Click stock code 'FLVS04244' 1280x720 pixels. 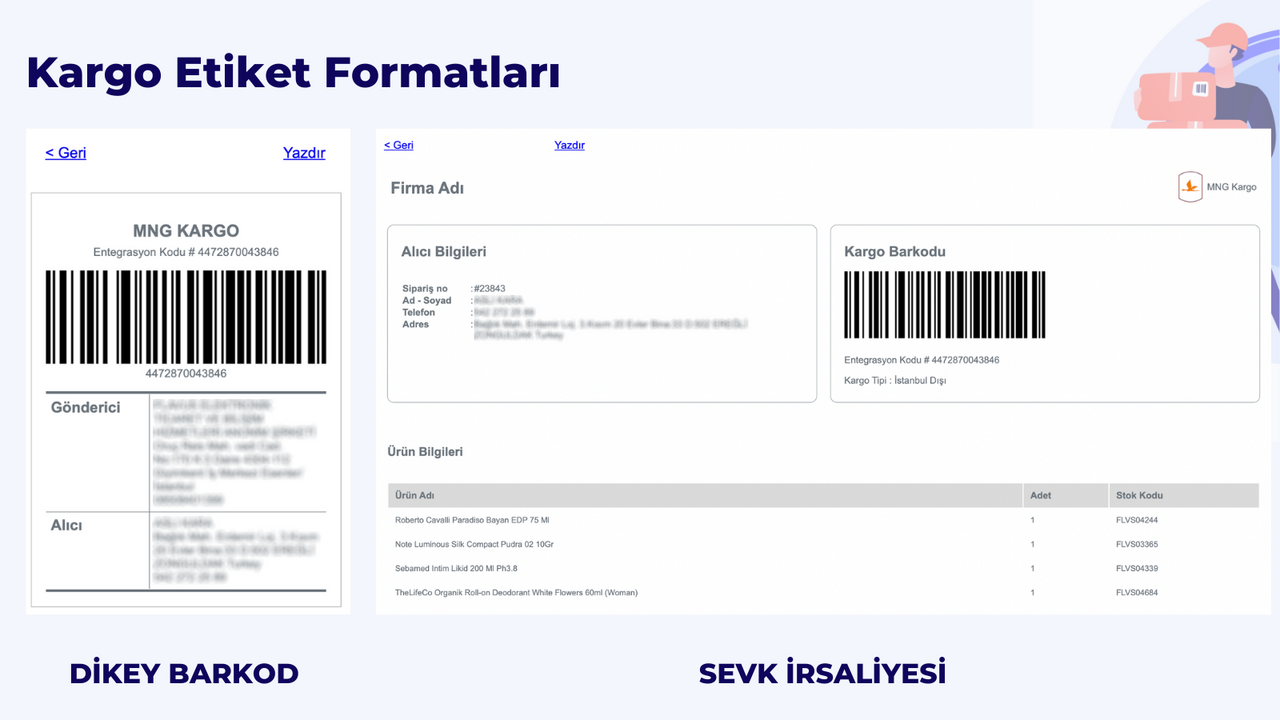(x=1137, y=520)
